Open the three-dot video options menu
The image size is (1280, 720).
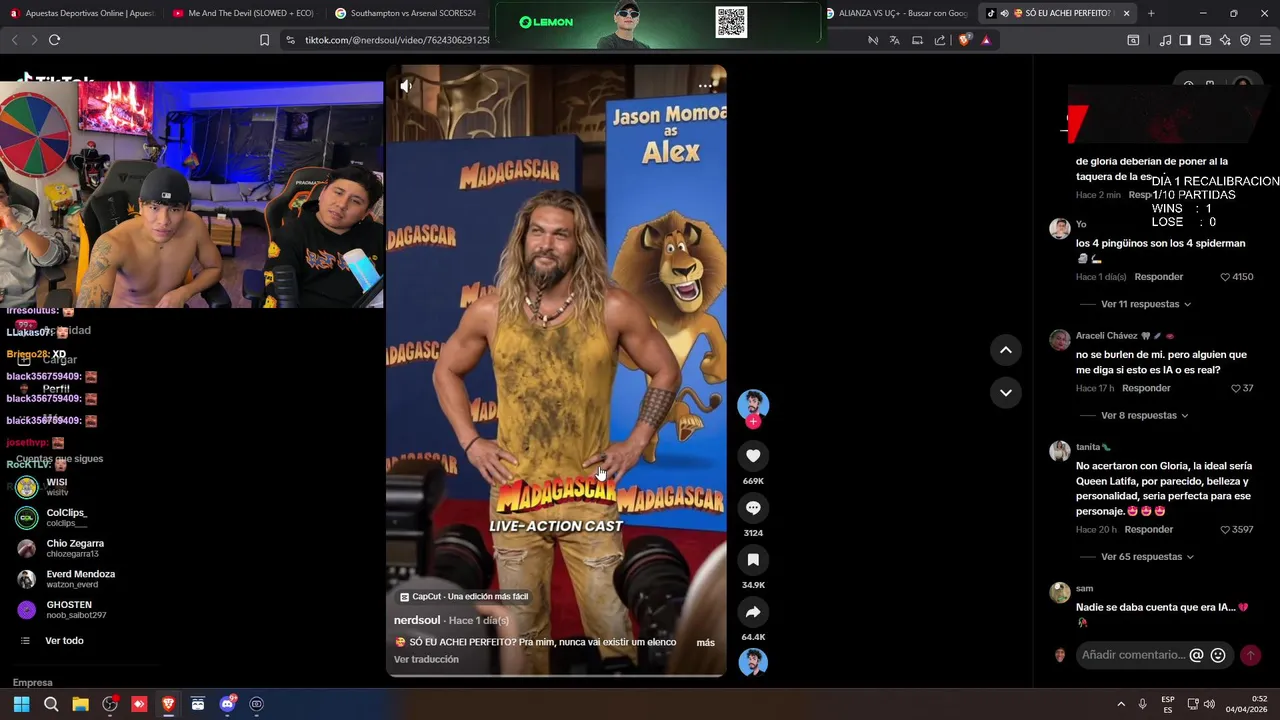(x=706, y=86)
